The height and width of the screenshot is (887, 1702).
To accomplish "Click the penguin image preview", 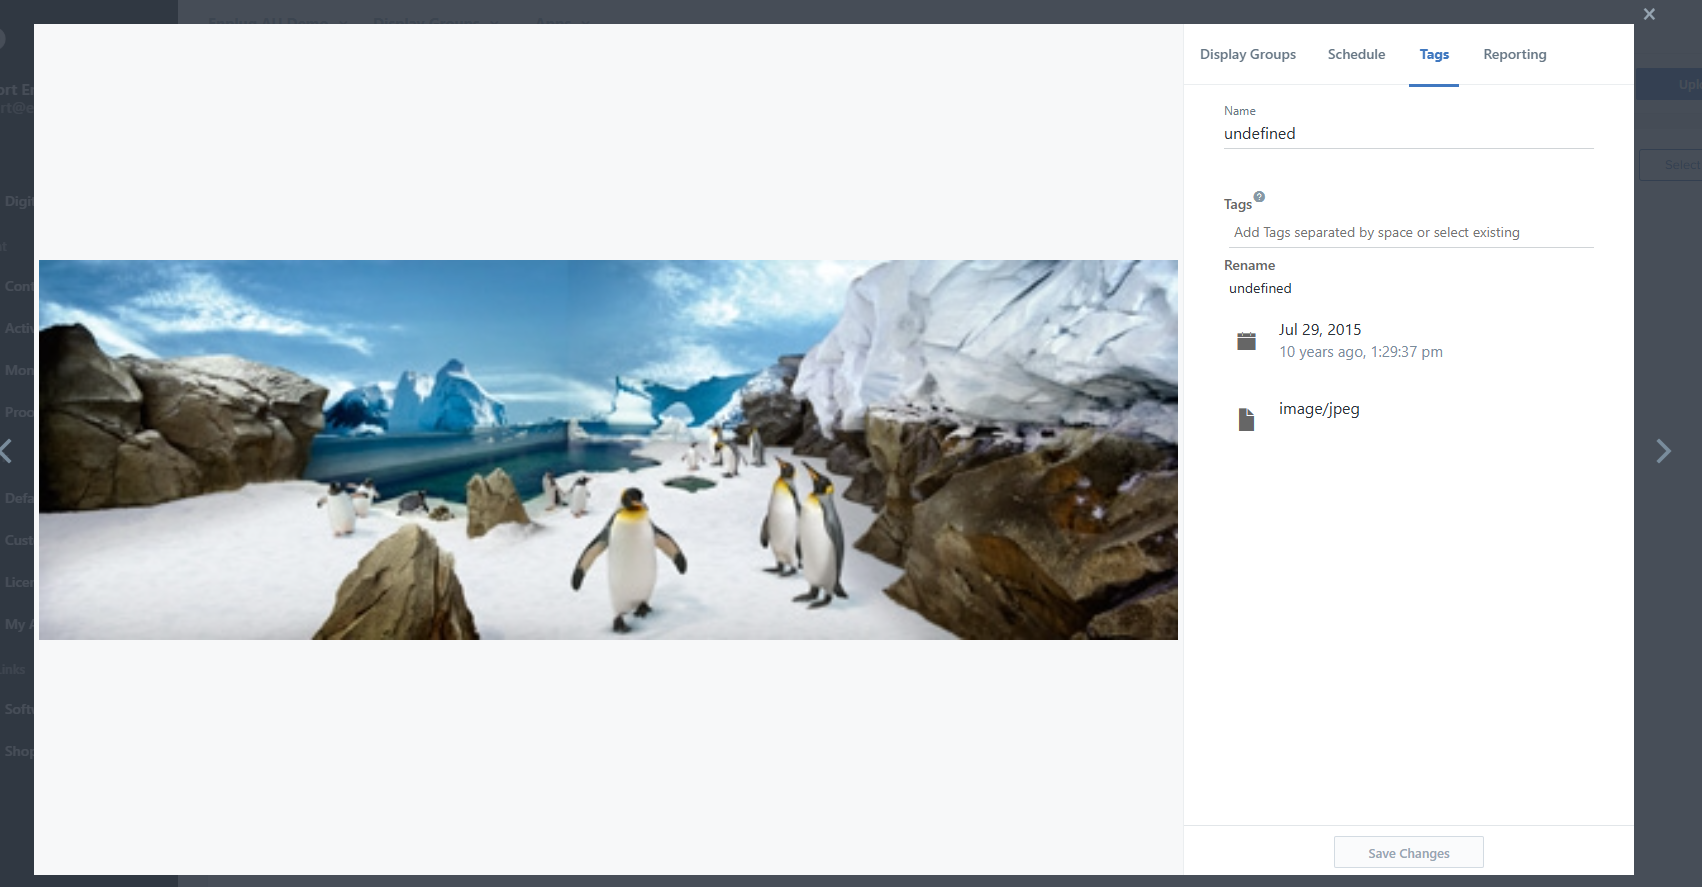I will [x=608, y=450].
